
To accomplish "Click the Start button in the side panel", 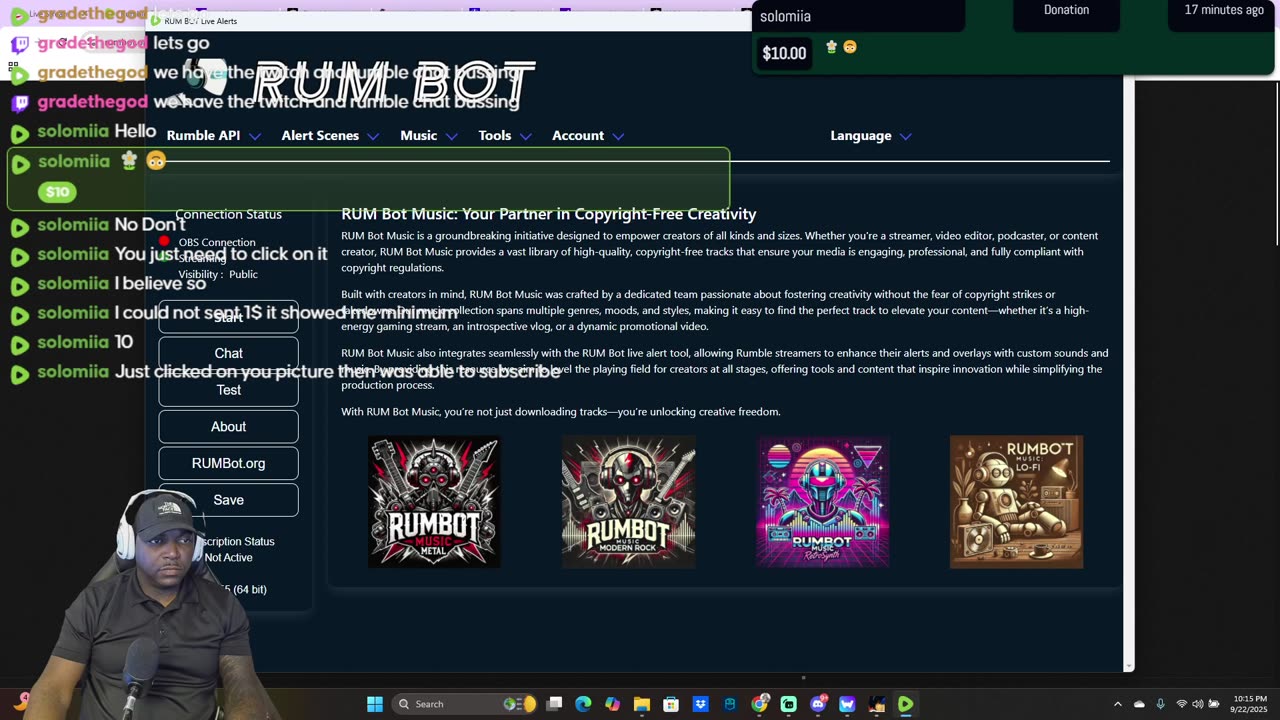I will coord(228,317).
